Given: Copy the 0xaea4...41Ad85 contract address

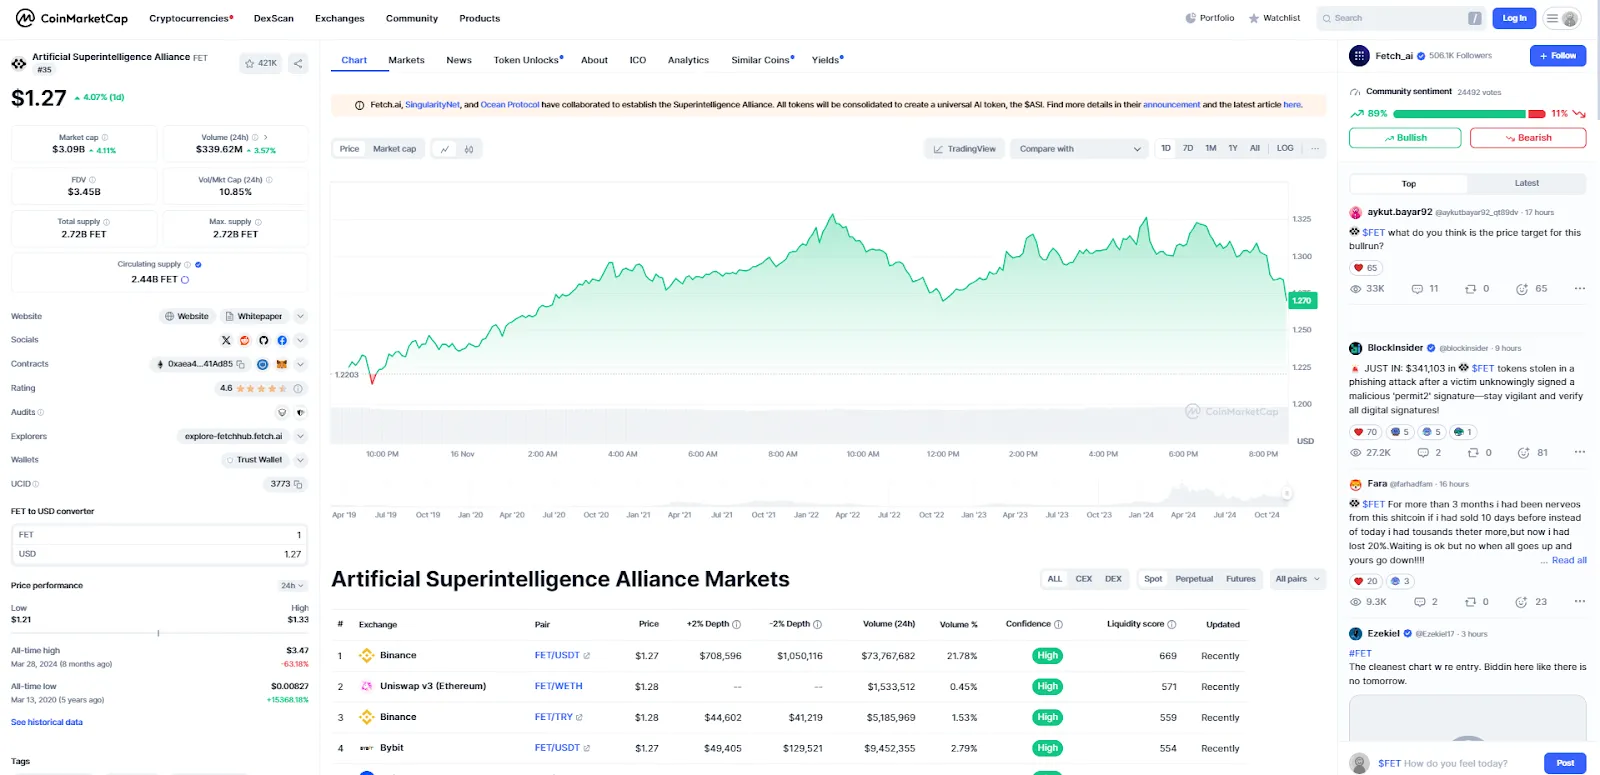Looking at the screenshot, I should pos(241,364).
